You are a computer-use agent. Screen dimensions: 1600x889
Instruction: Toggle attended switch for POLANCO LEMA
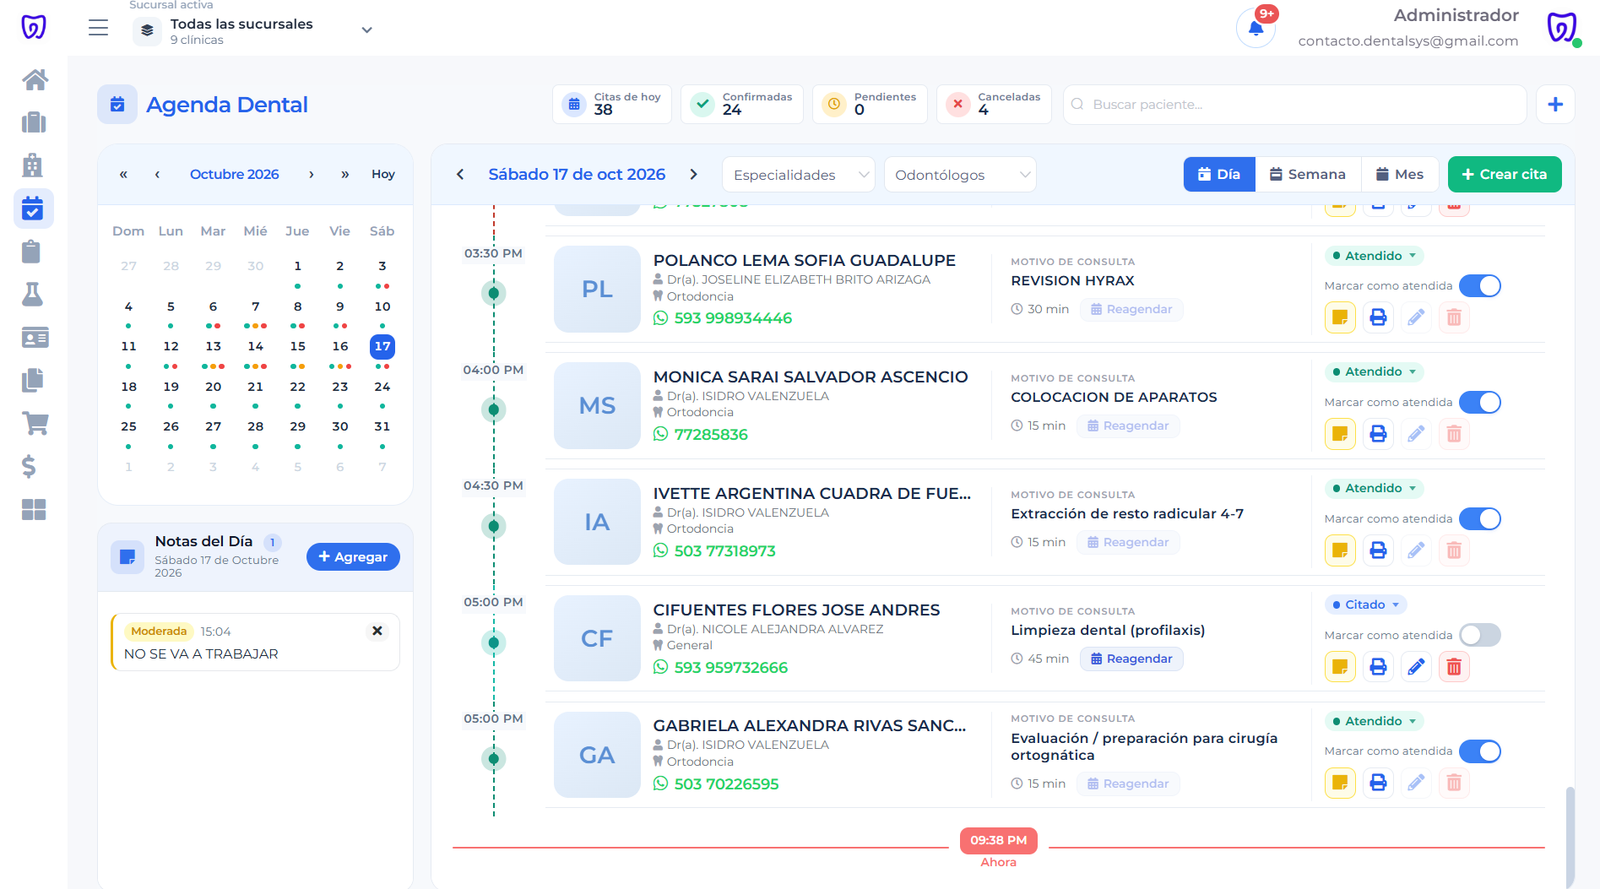1480,286
